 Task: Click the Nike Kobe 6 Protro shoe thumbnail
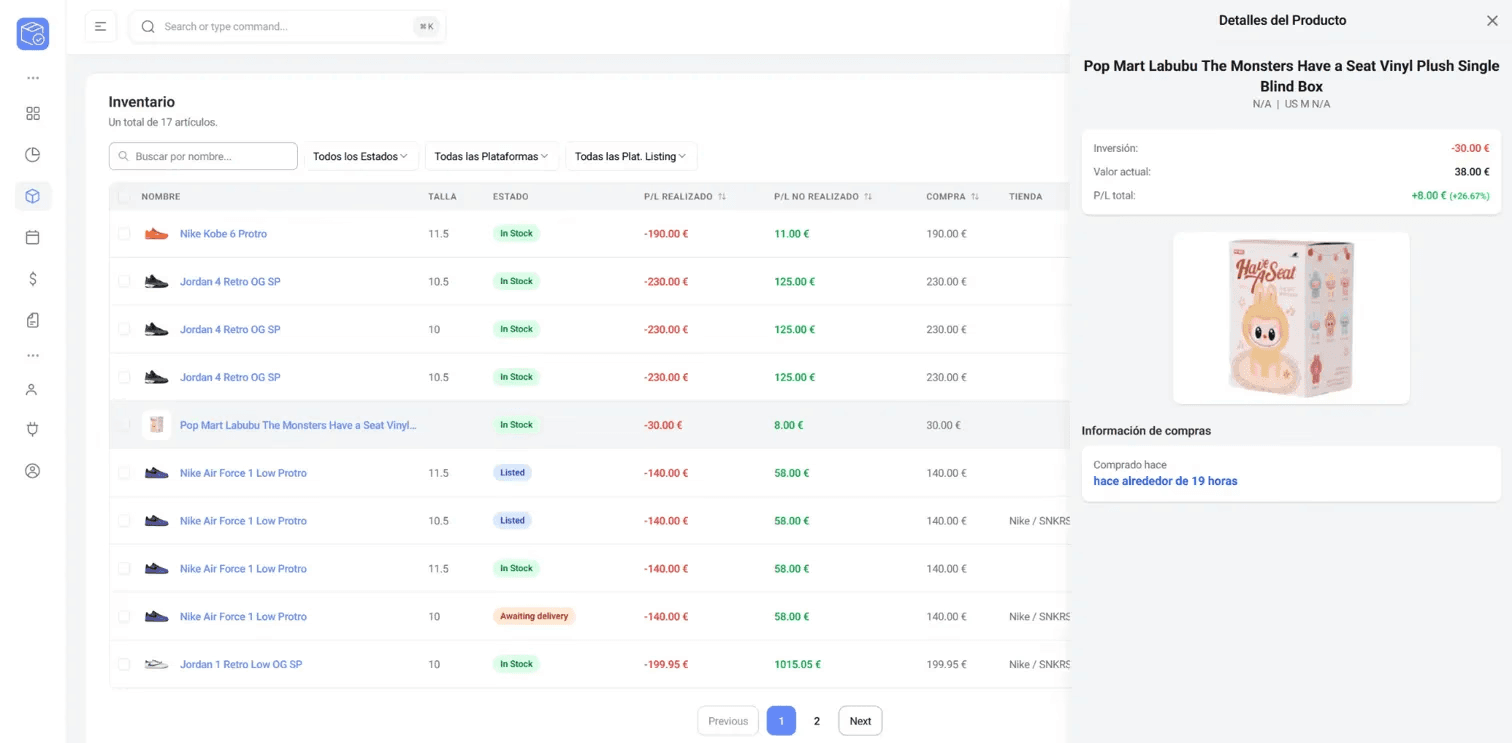(x=156, y=234)
